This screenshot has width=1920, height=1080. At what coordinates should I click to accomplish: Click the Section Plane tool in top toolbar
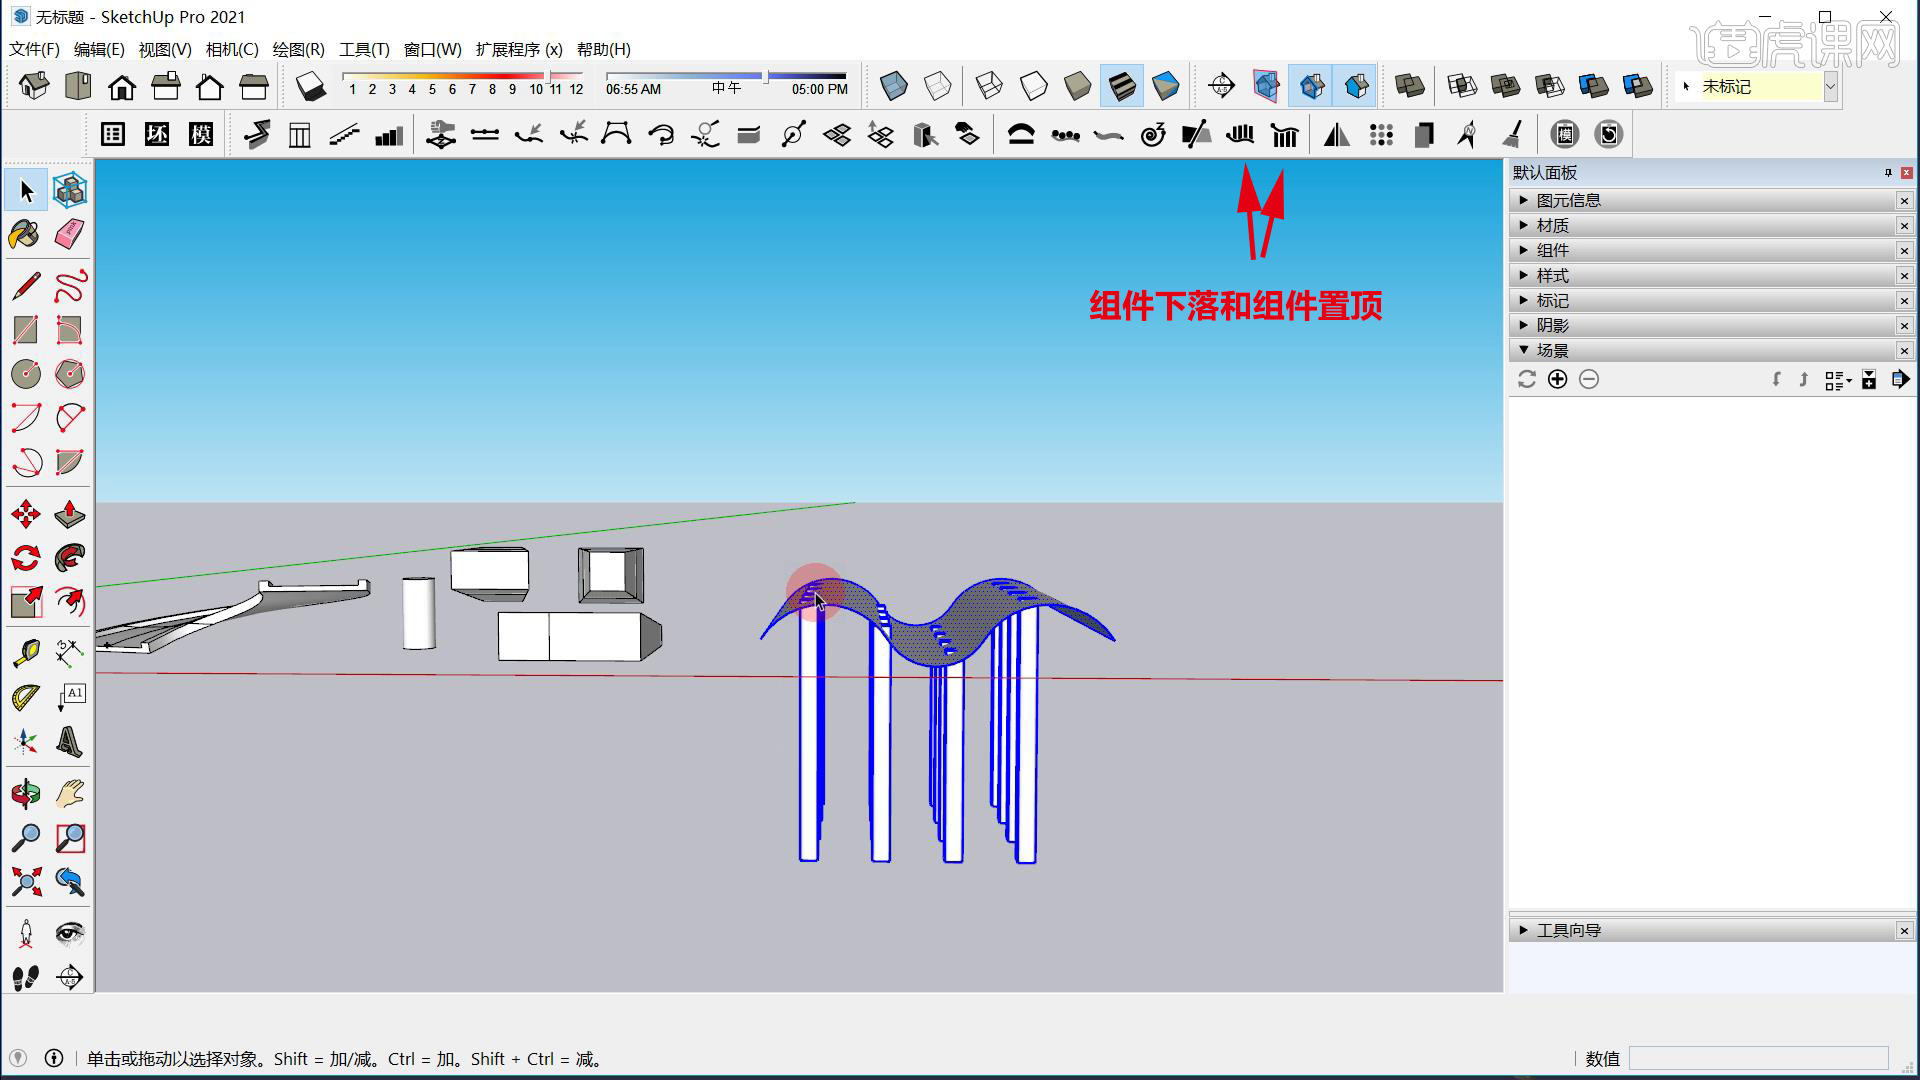tap(1221, 87)
